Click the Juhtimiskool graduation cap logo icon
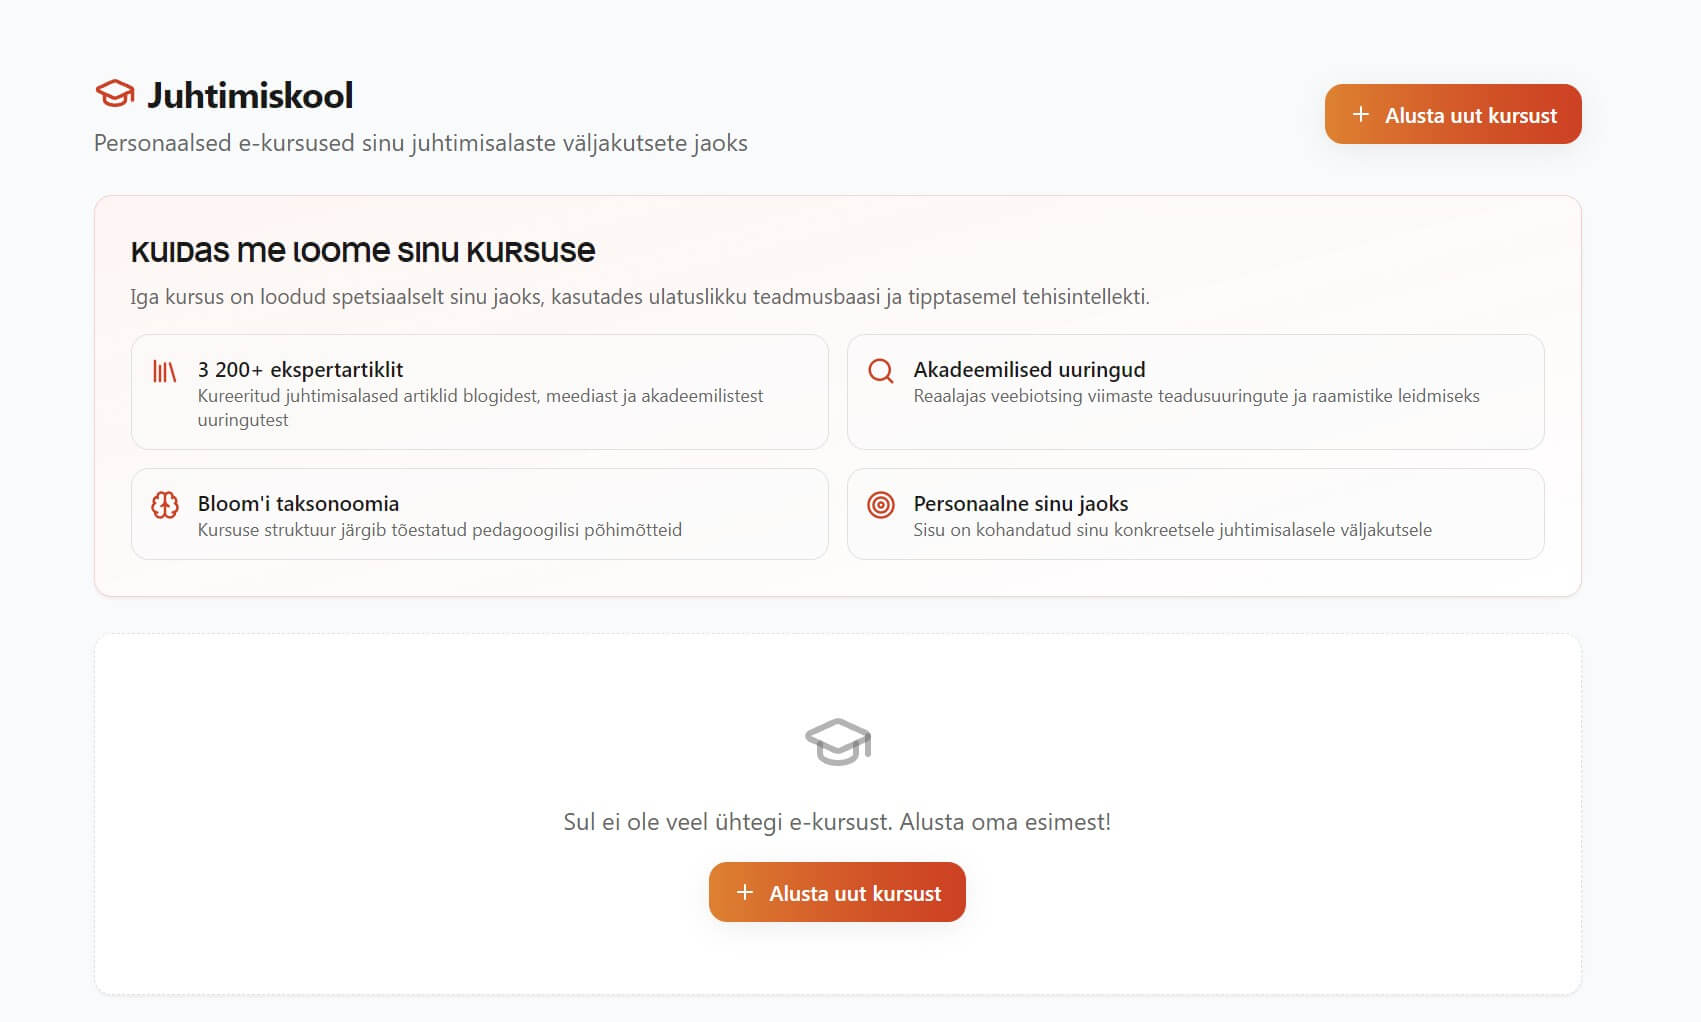Image resolution: width=1701 pixels, height=1022 pixels. pyautogui.click(x=115, y=94)
